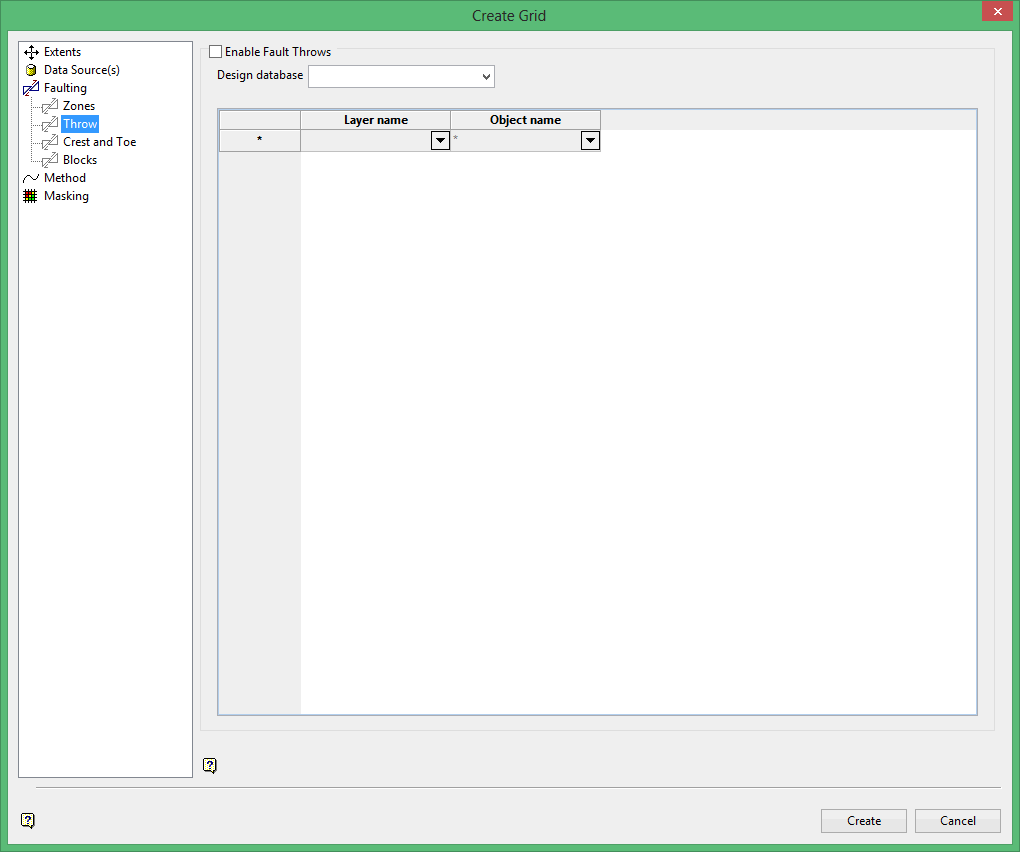Click the Cancel button
The width and height of the screenshot is (1020, 852).
point(958,821)
